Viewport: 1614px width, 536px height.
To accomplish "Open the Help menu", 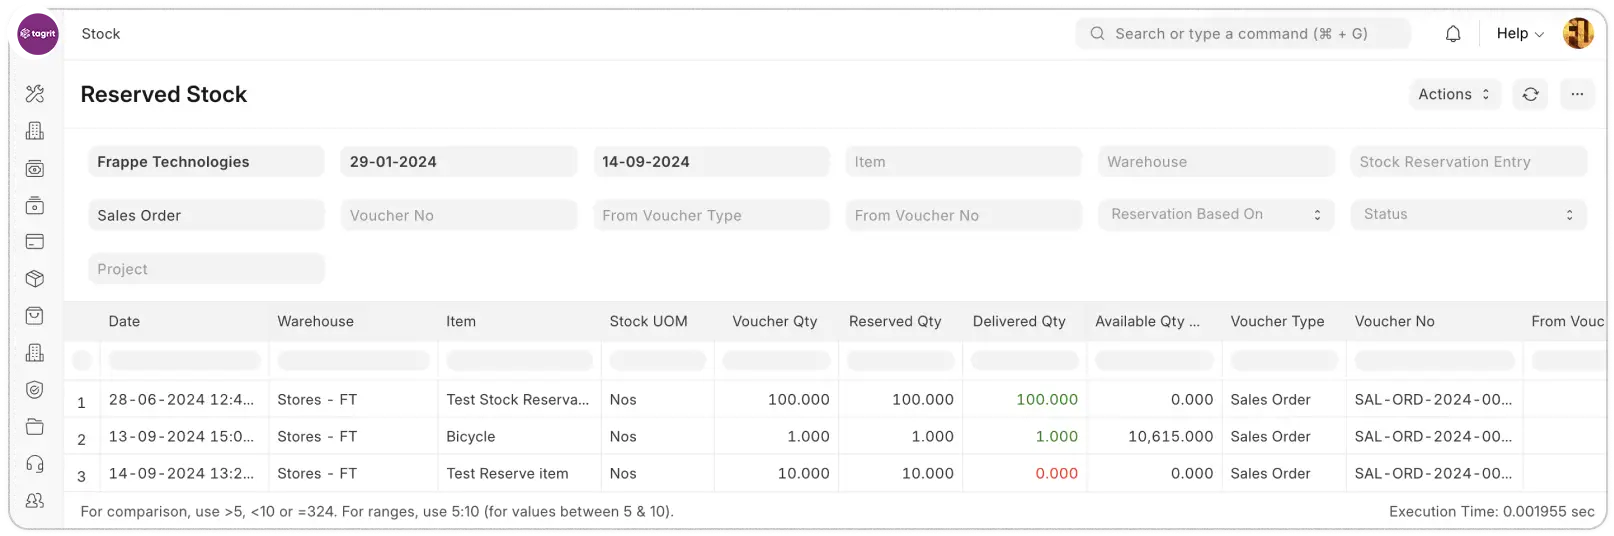I will tap(1519, 34).
